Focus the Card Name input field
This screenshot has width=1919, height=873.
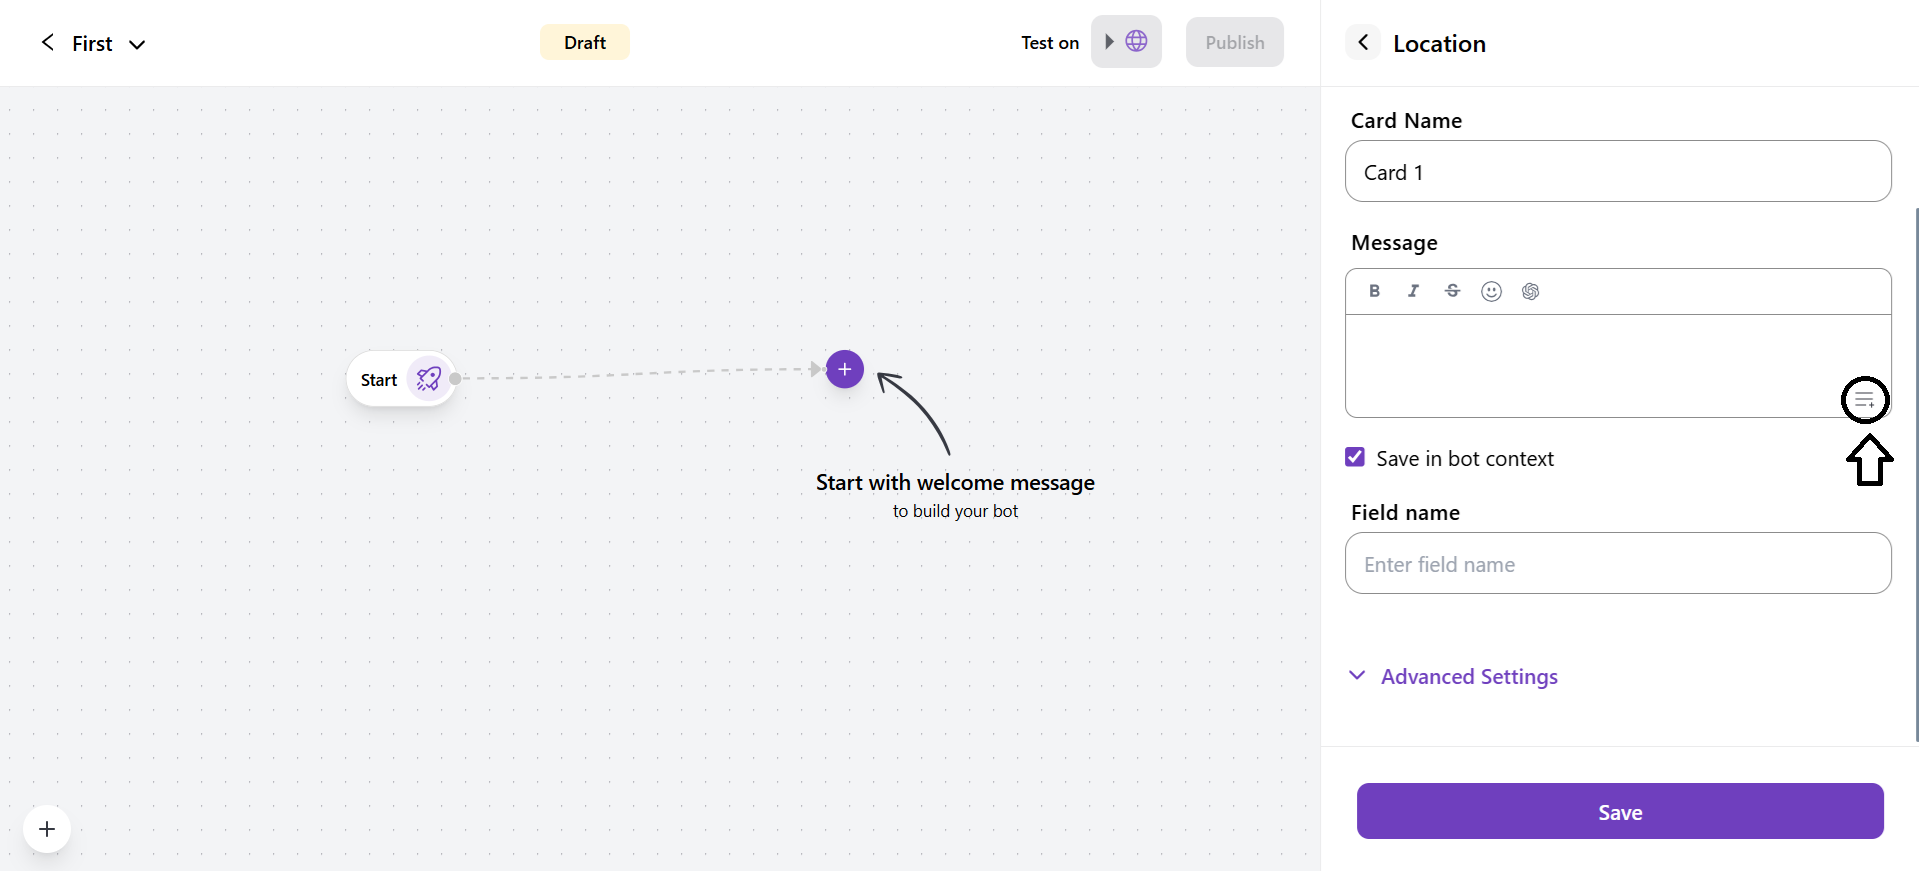coord(1617,172)
